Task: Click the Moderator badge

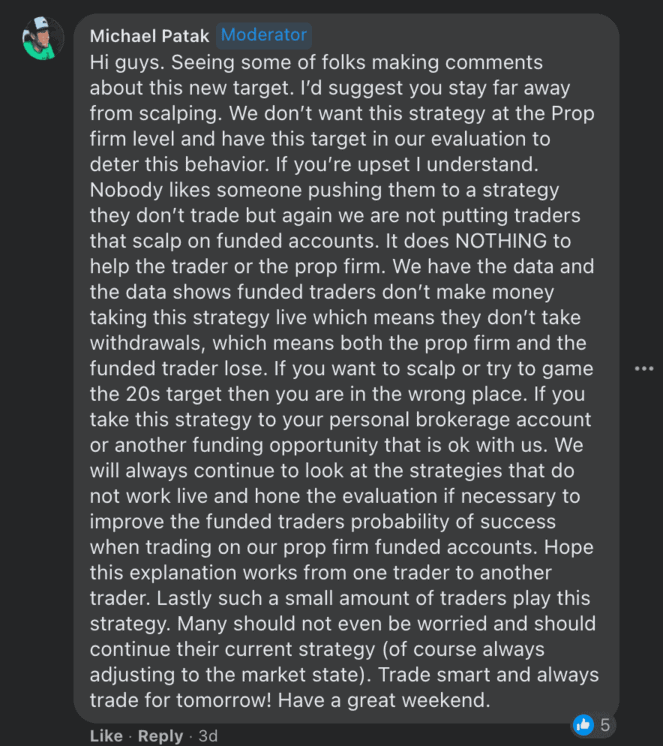Action: point(264,35)
